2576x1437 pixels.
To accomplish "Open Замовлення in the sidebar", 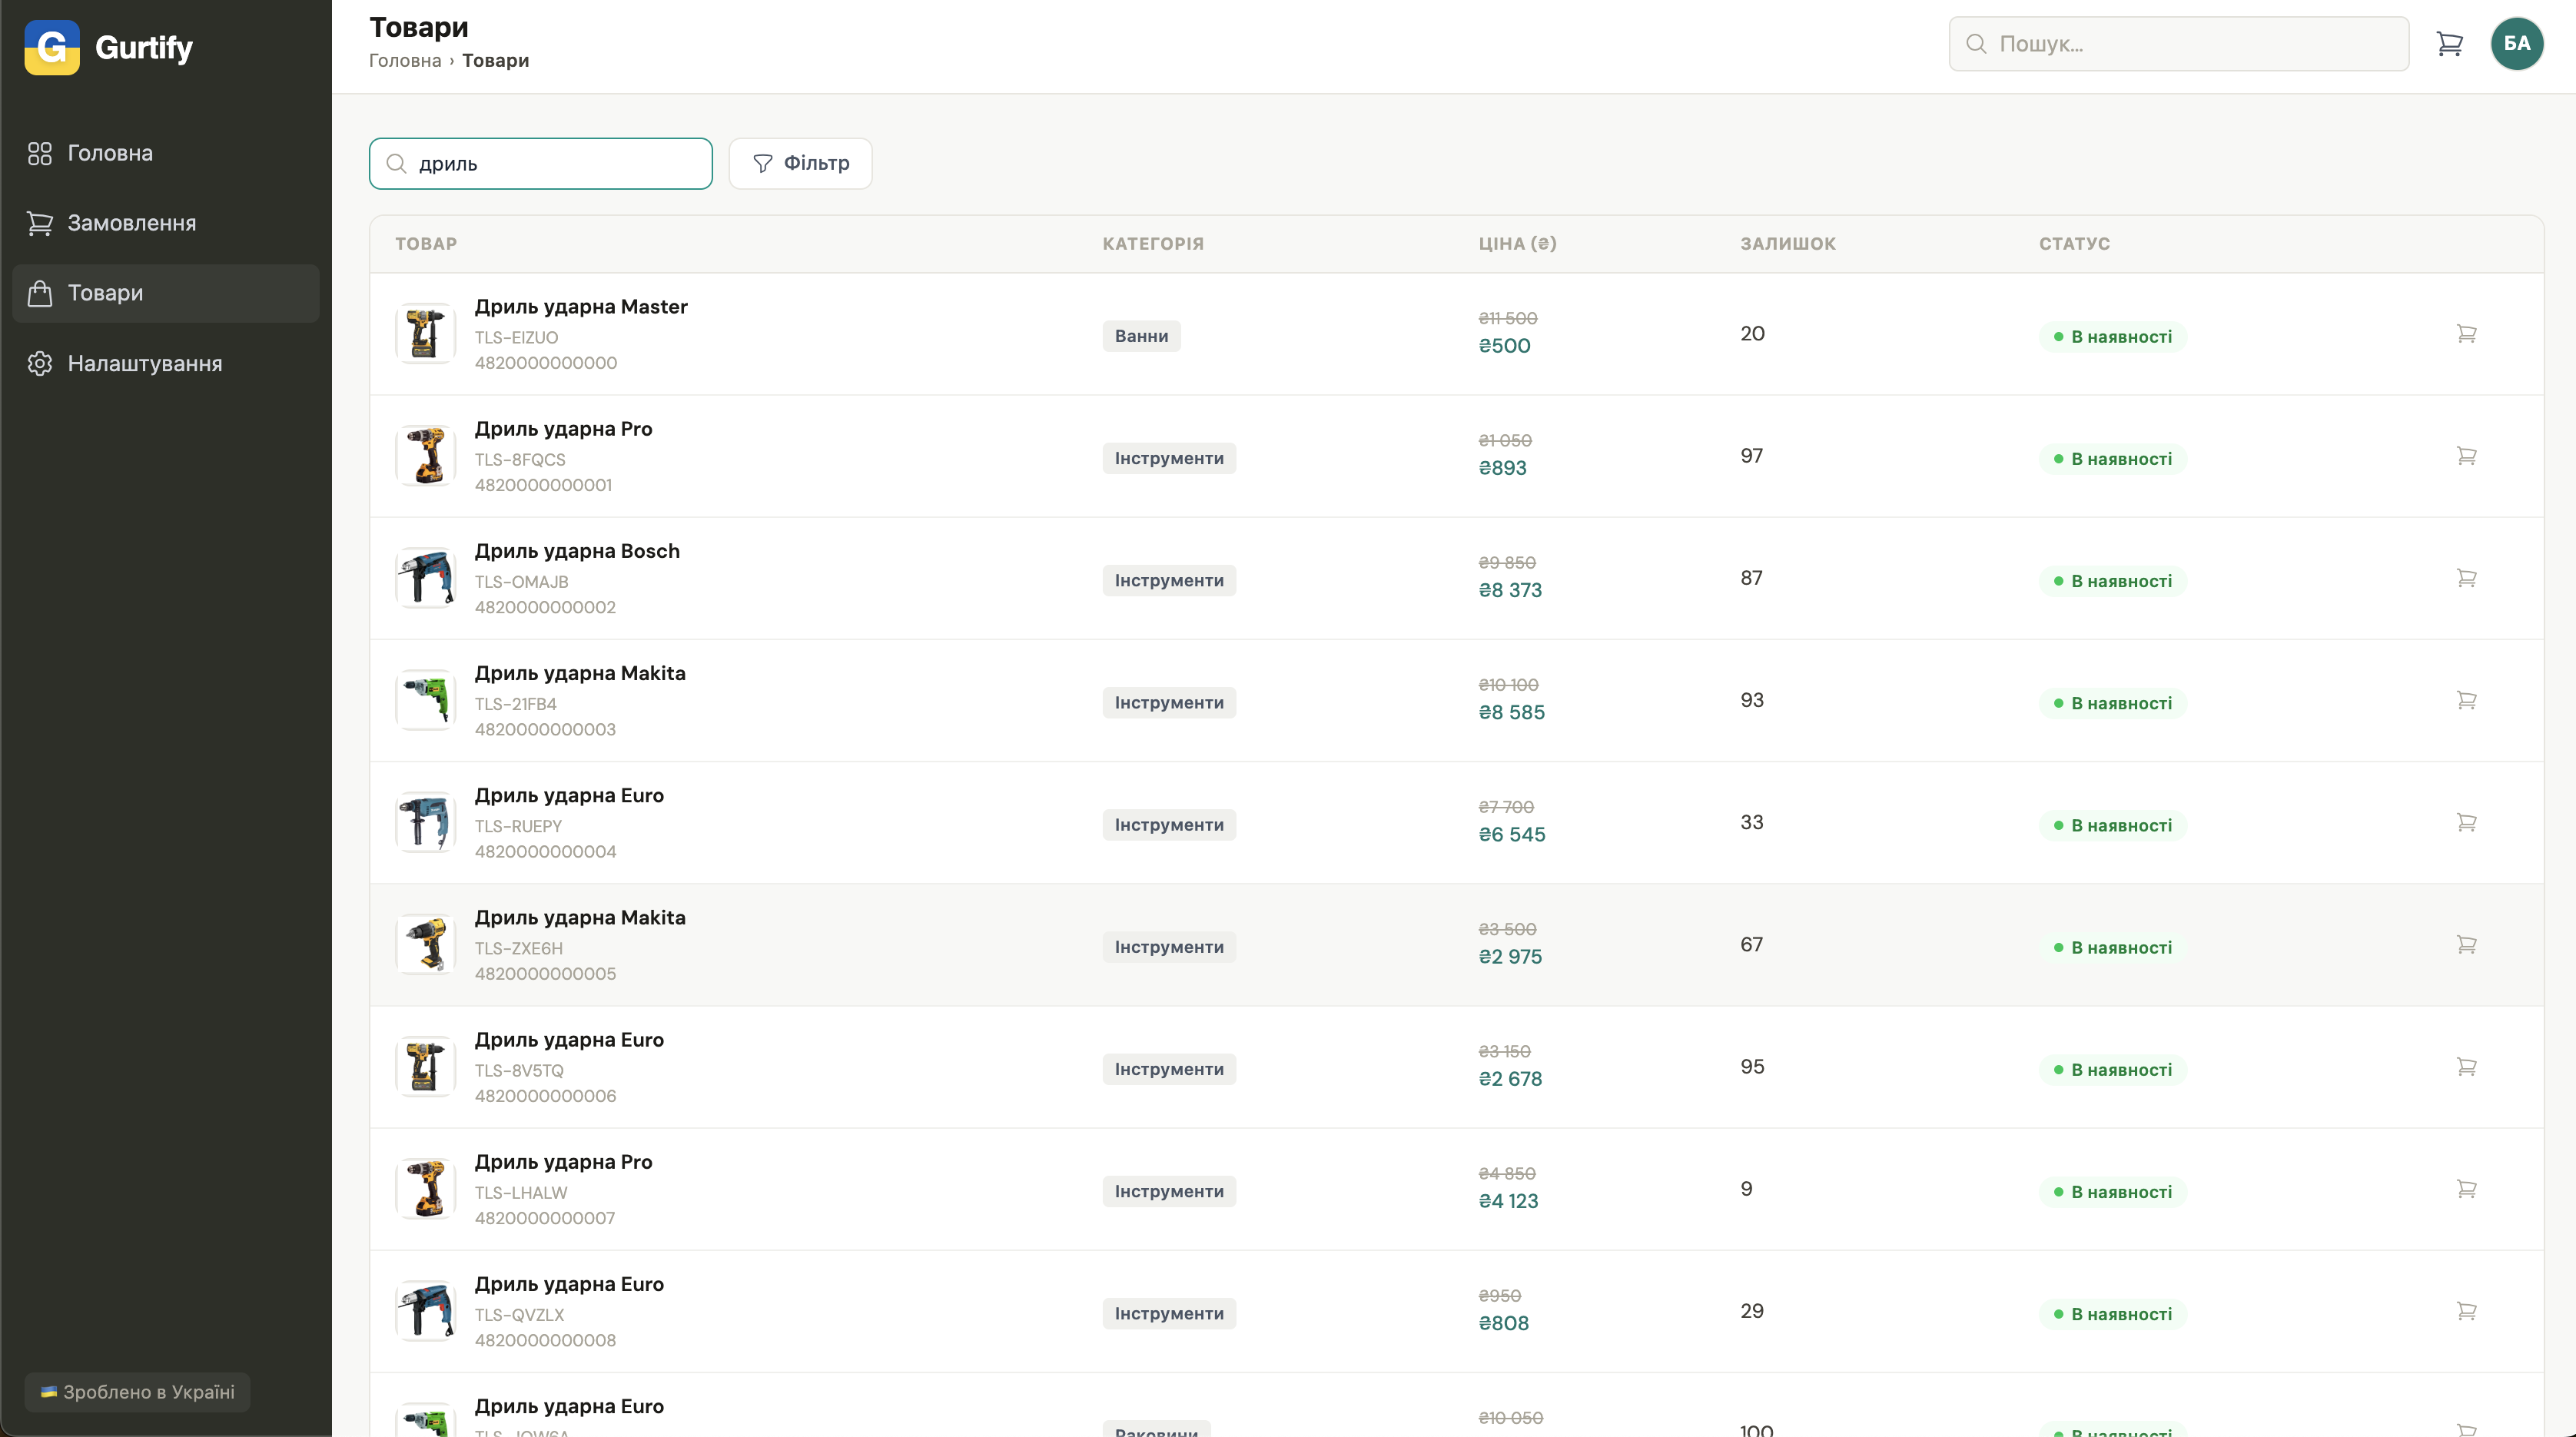I will [131, 223].
